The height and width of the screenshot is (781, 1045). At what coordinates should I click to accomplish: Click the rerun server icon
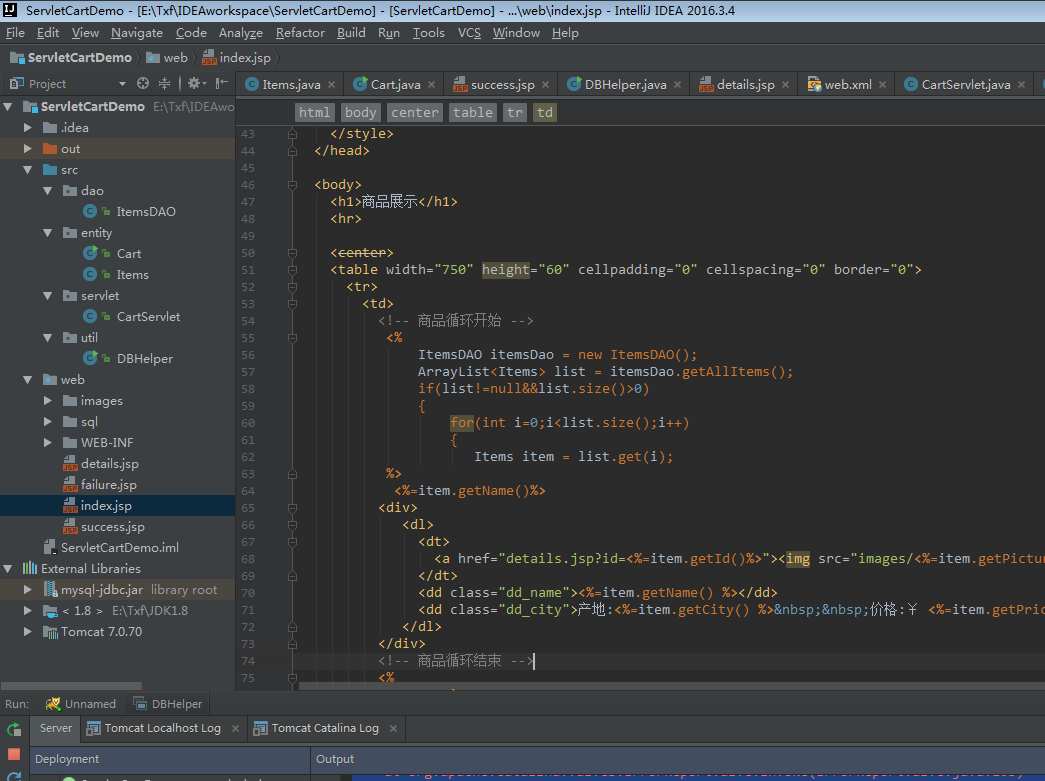[14, 730]
